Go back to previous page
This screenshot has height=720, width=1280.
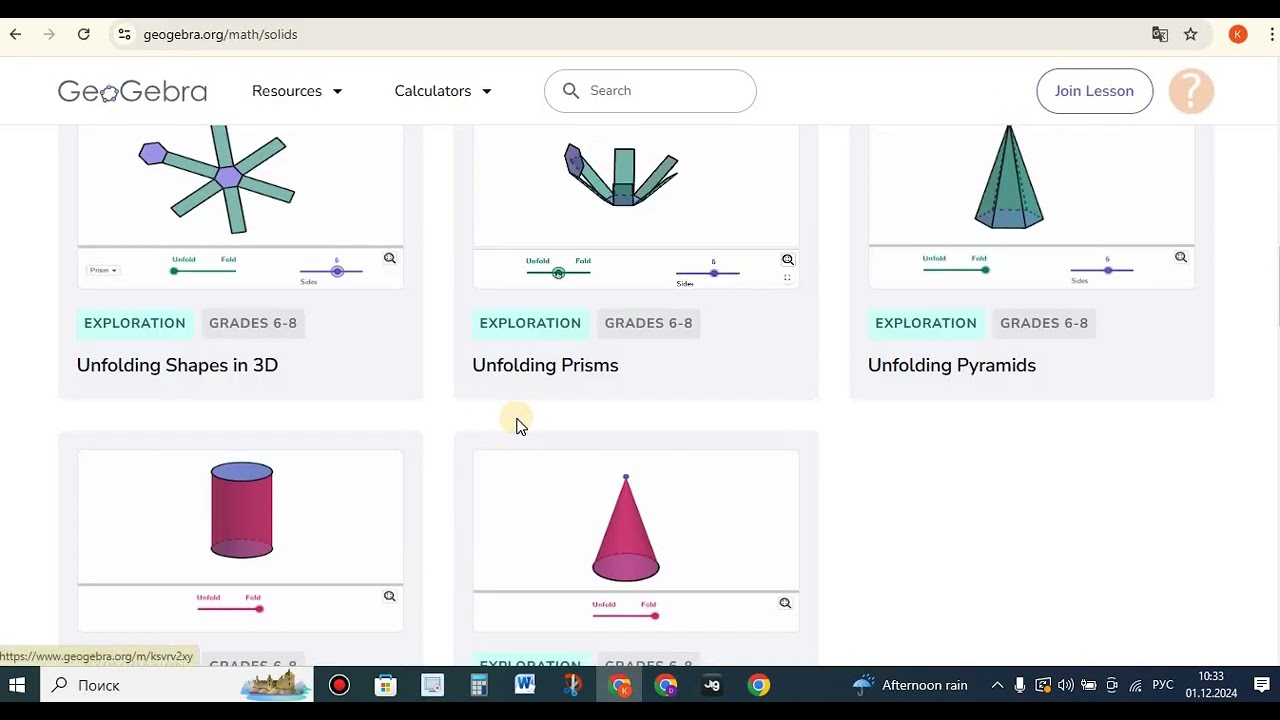click(15, 34)
